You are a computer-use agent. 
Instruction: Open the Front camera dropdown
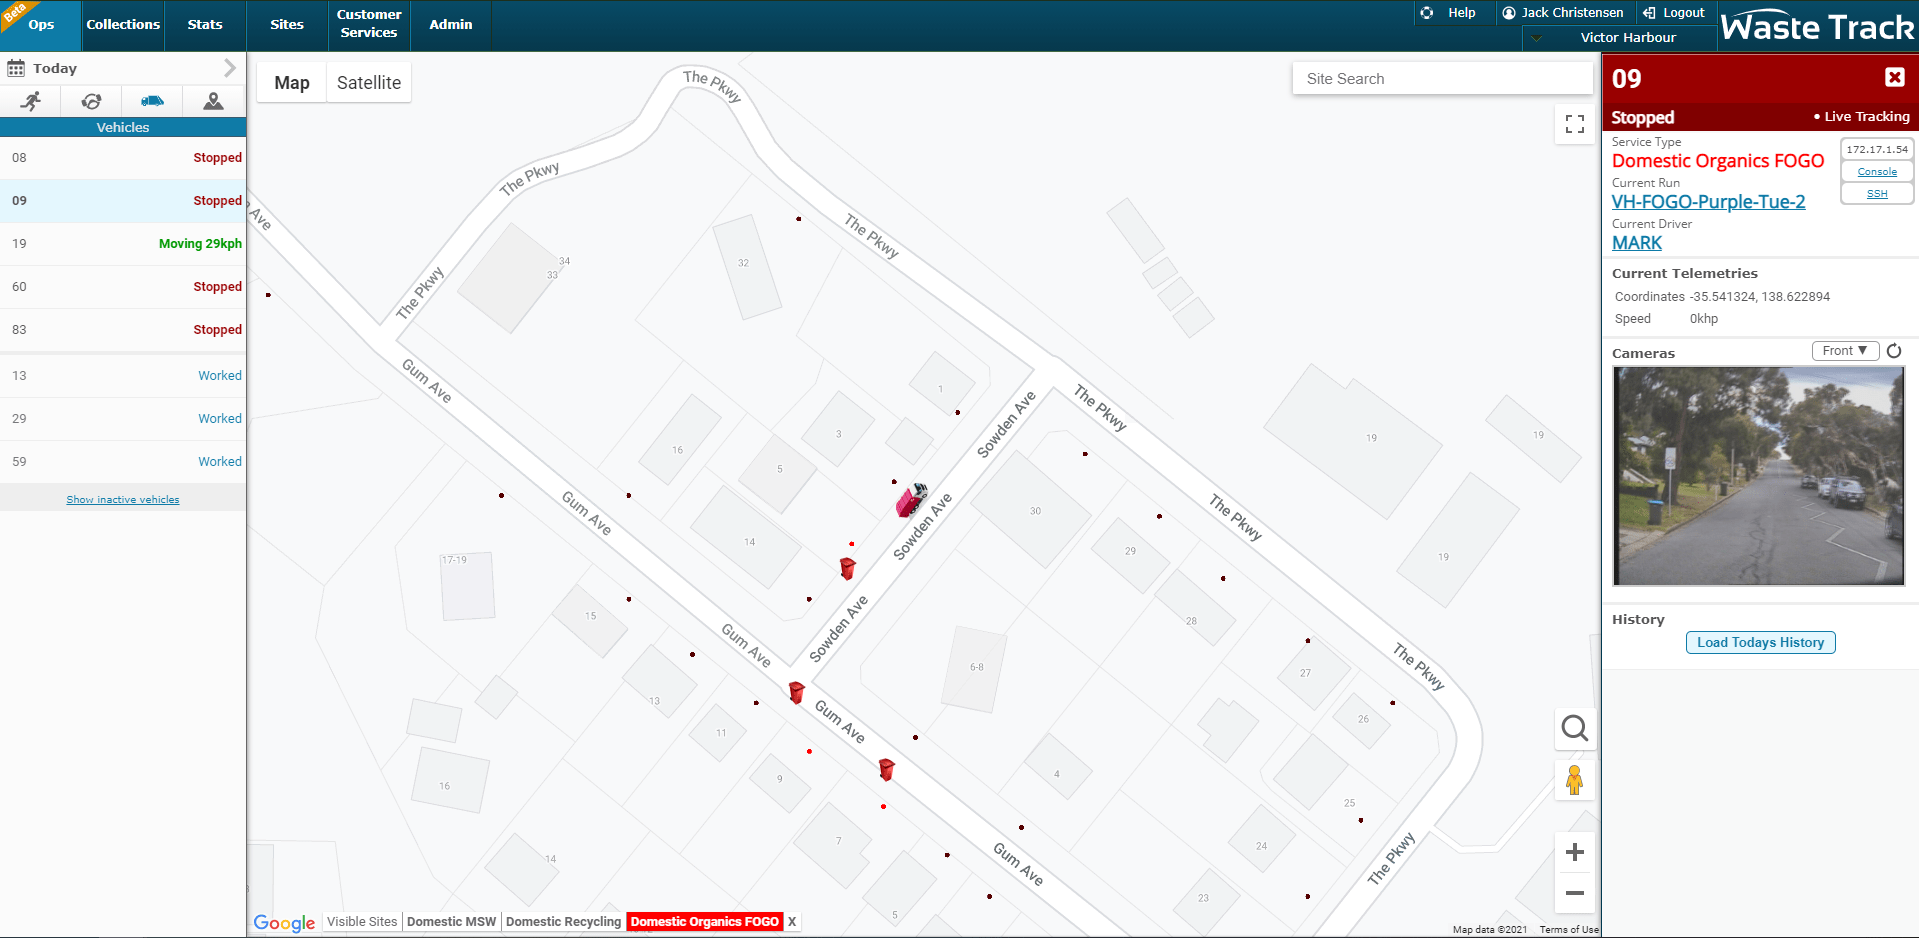(1845, 350)
